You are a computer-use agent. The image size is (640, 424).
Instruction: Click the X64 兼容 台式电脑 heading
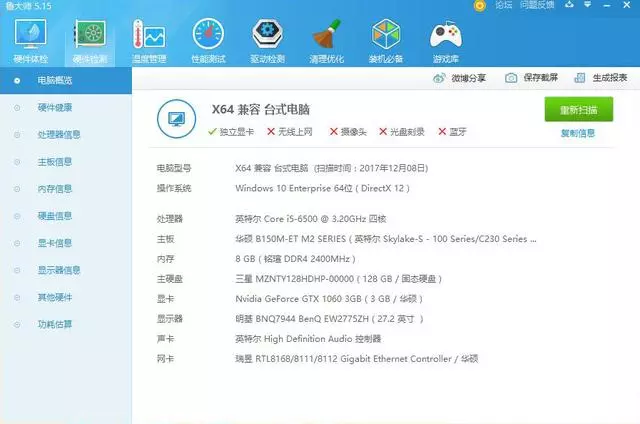(x=260, y=109)
